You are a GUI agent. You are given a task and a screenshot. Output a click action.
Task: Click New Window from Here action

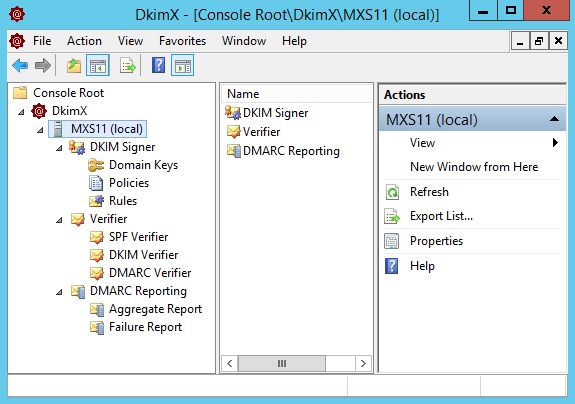click(x=474, y=167)
